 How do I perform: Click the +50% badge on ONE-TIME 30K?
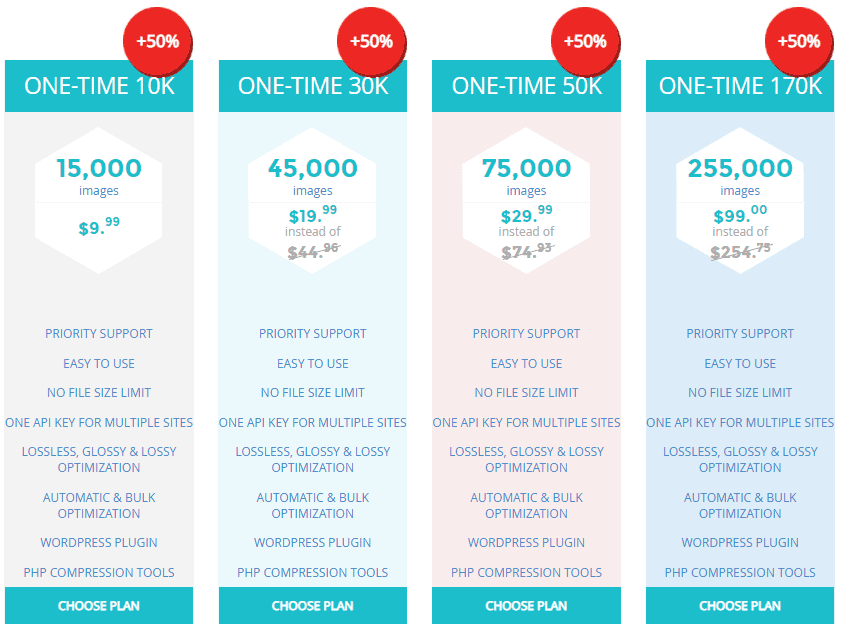pyautogui.click(x=371, y=42)
